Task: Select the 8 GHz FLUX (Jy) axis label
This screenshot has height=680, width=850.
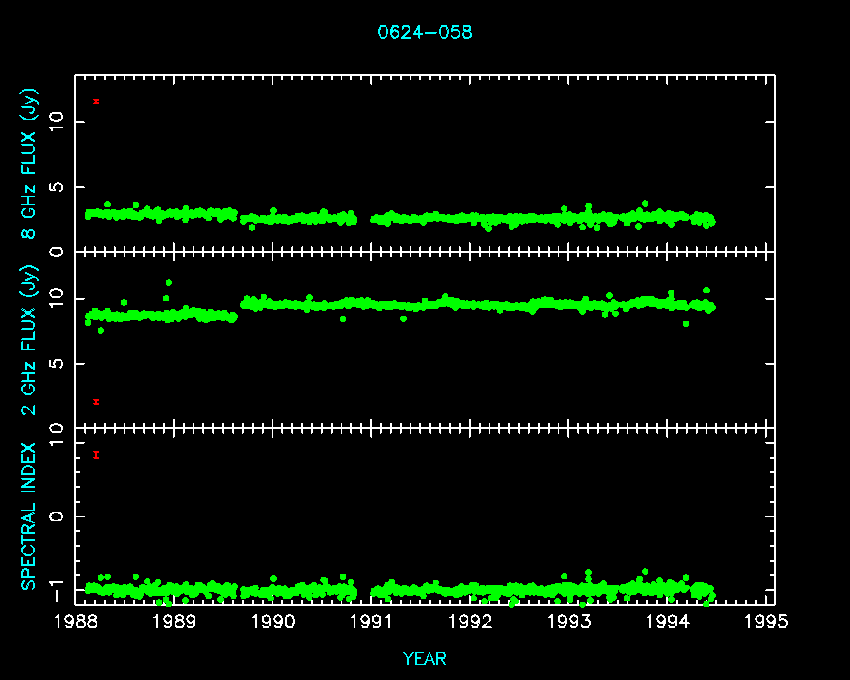Action: click(30, 162)
